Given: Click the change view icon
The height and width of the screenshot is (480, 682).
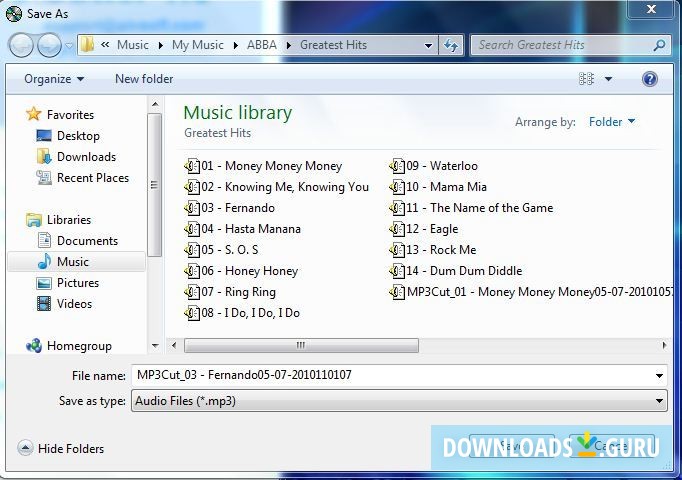Looking at the screenshot, I should point(586,79).
